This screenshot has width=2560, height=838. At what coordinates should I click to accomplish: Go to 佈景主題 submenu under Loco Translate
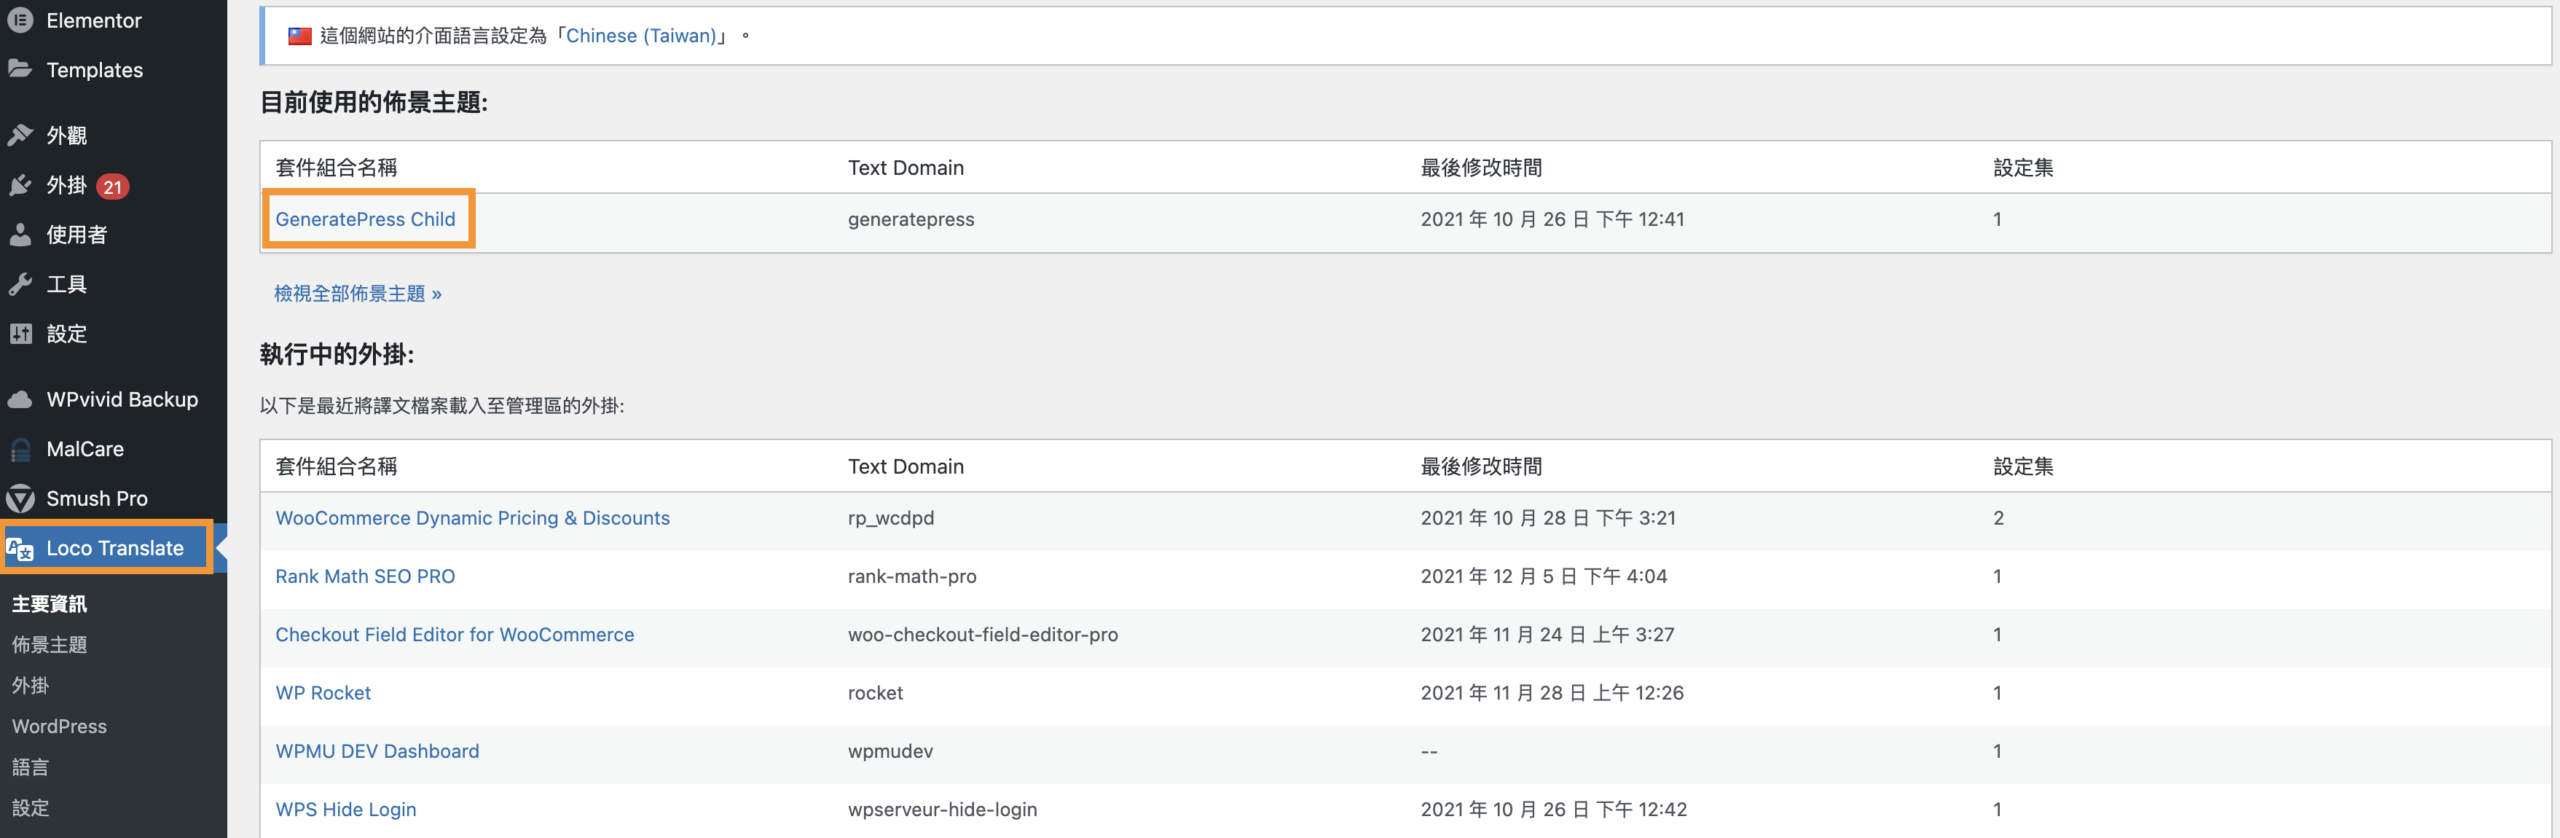(x=49, y=645)
